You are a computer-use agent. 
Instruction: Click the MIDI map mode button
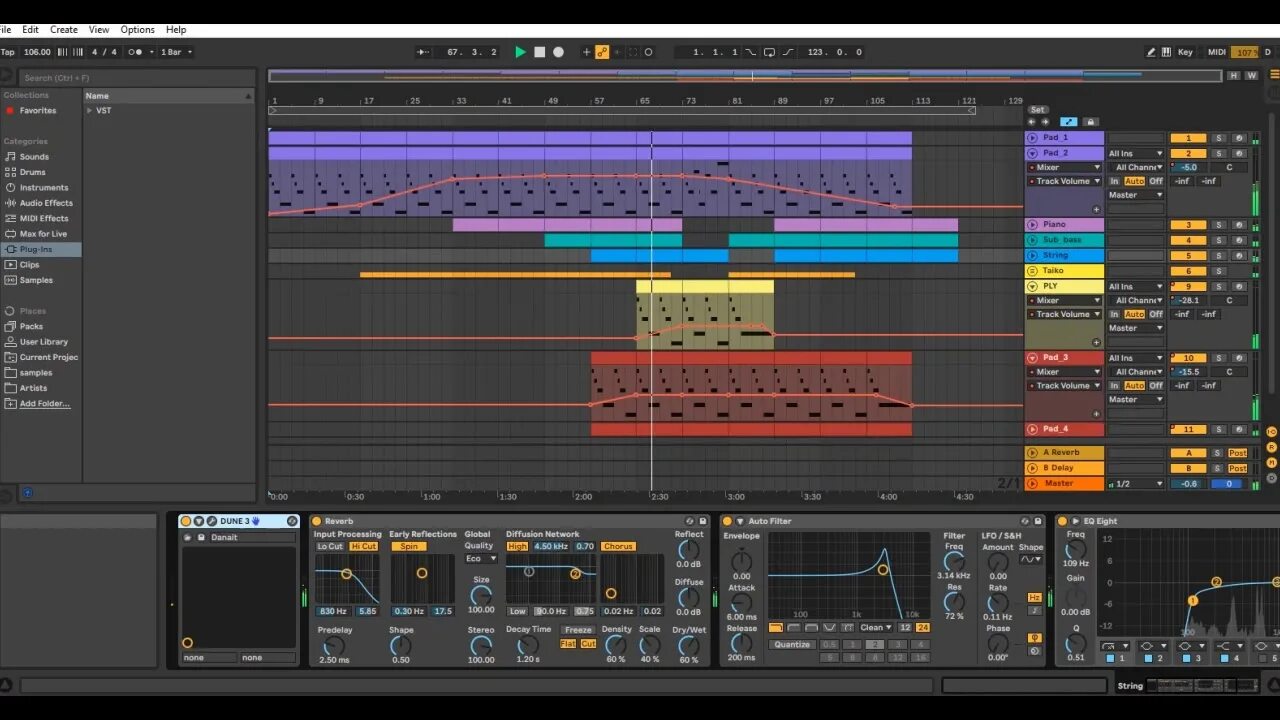tap(1217, 52)
